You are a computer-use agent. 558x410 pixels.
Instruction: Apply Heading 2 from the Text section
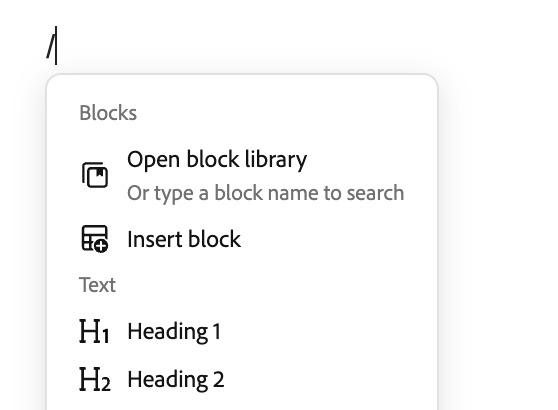pos(242,379)
